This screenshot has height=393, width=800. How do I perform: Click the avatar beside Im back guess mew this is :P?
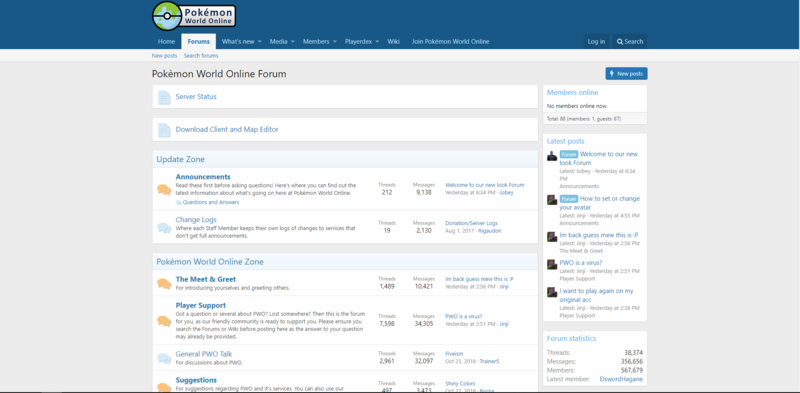[552, 237]
